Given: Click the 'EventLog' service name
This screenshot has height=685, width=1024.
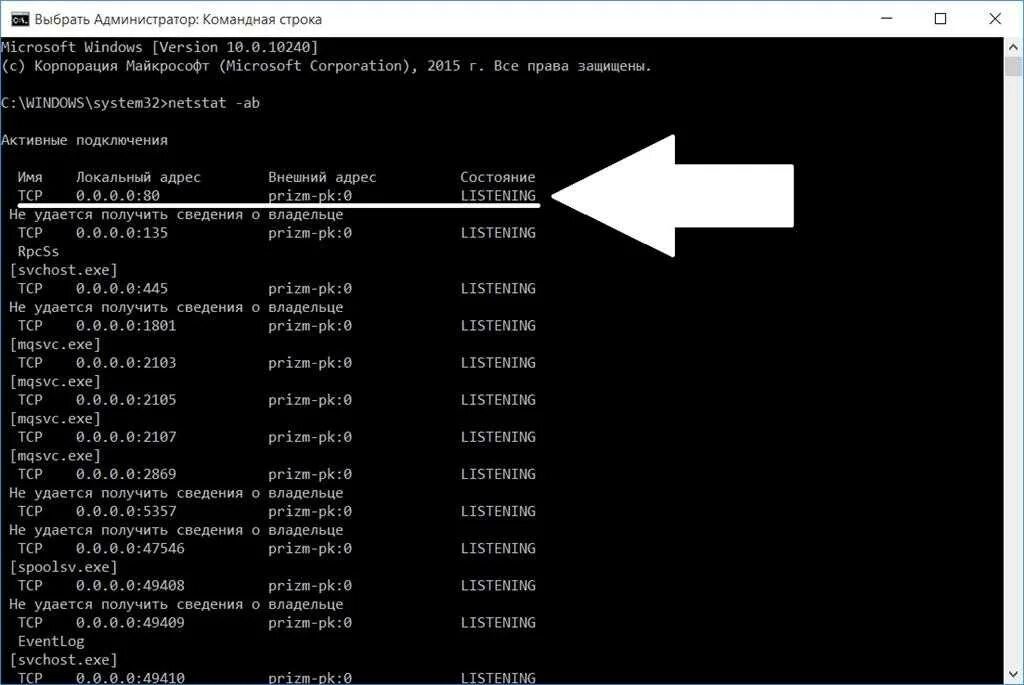Looking at the screenshot, I should coord(51,641).
